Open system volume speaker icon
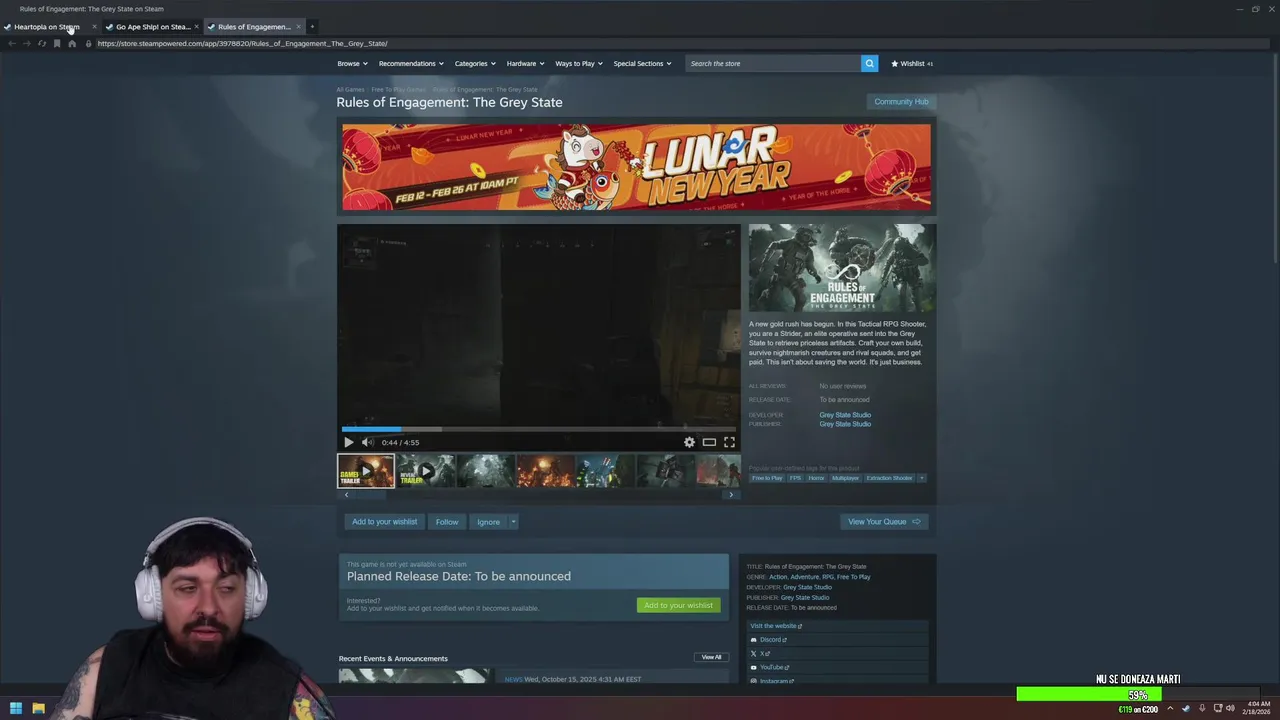Viewport: 1280px width, 720px height. 1231,708
